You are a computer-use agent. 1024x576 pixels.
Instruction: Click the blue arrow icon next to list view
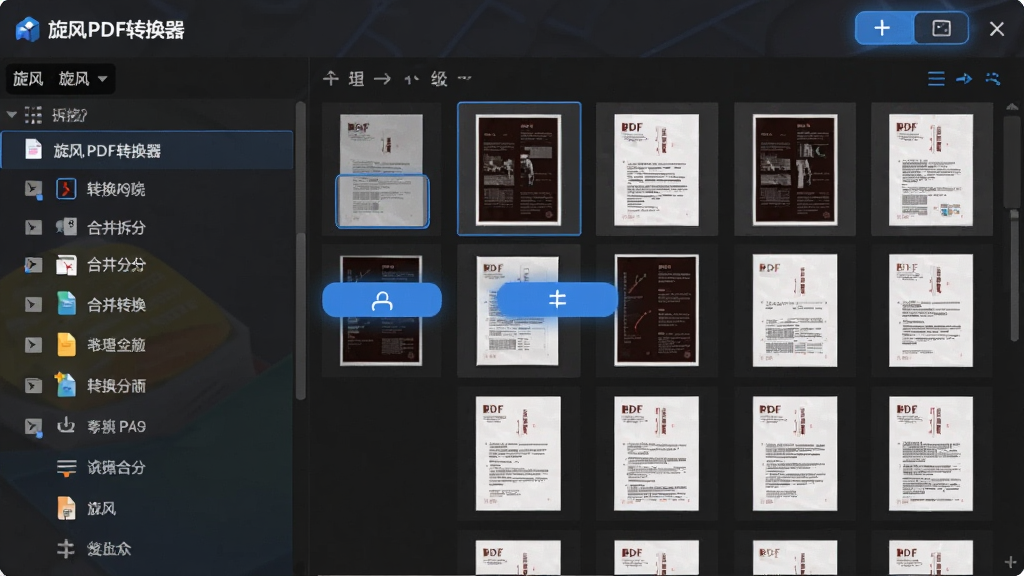pos(964,79)
